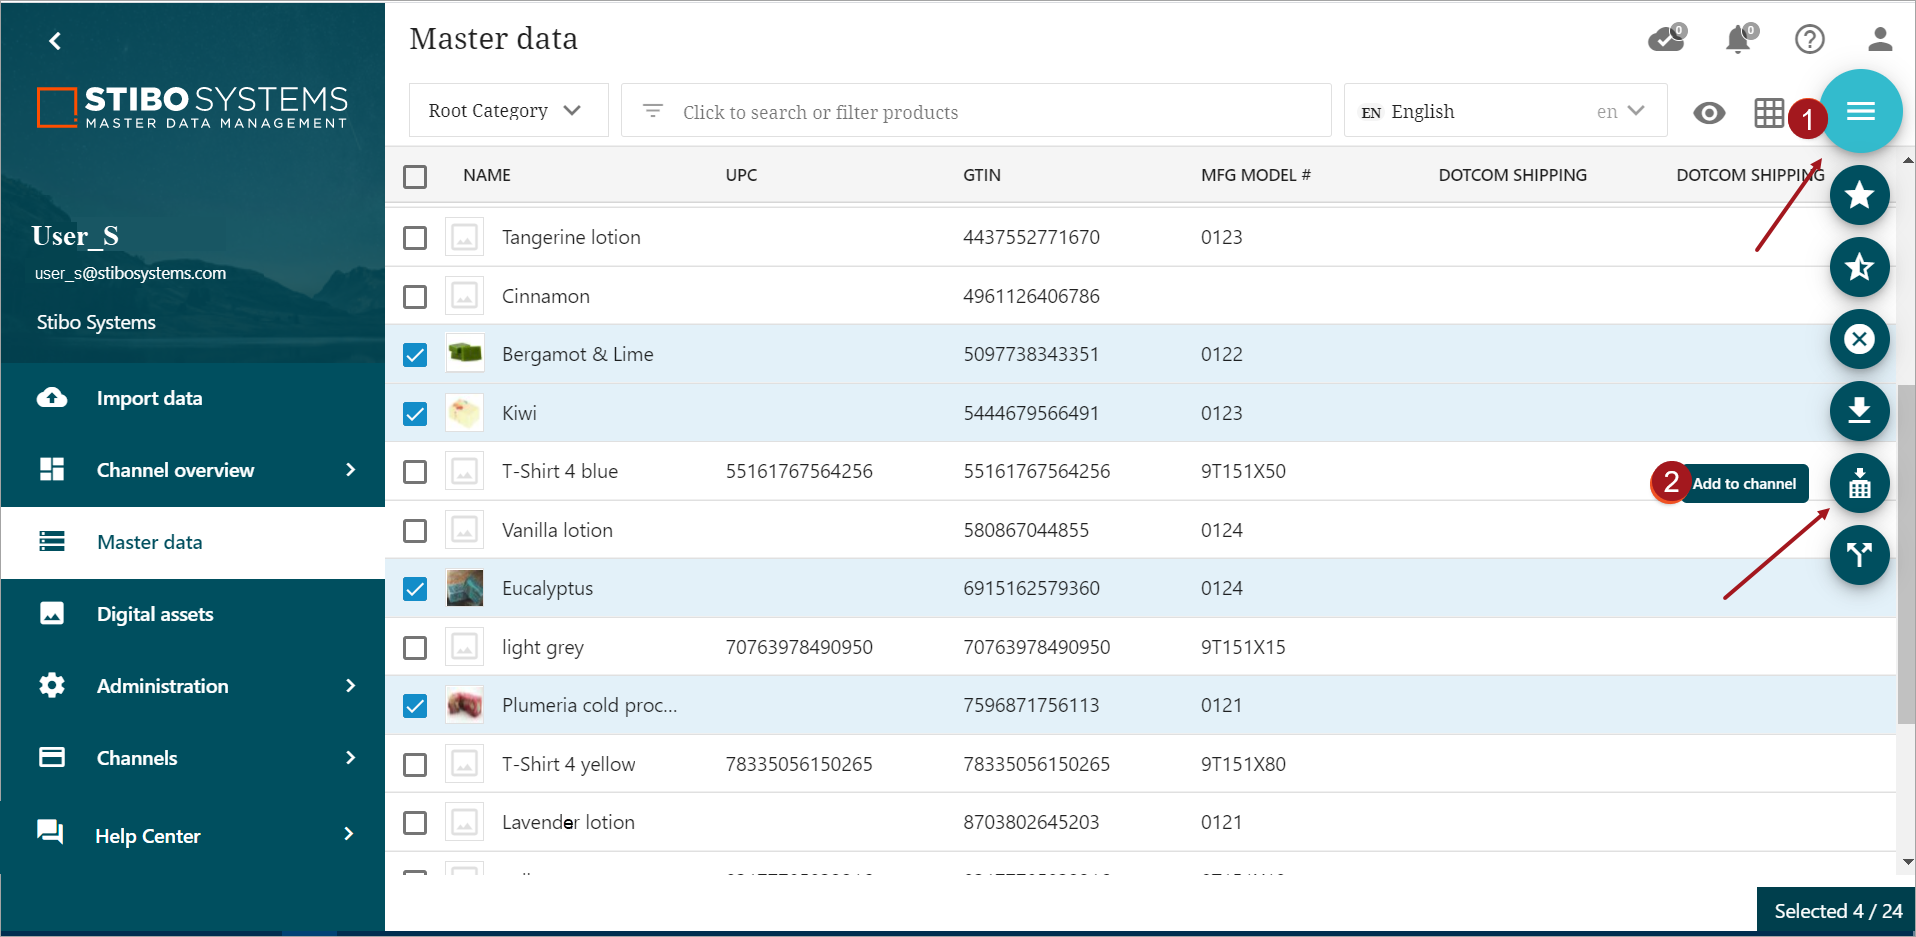Open Digital assets in sidebar

click(155, 614)
